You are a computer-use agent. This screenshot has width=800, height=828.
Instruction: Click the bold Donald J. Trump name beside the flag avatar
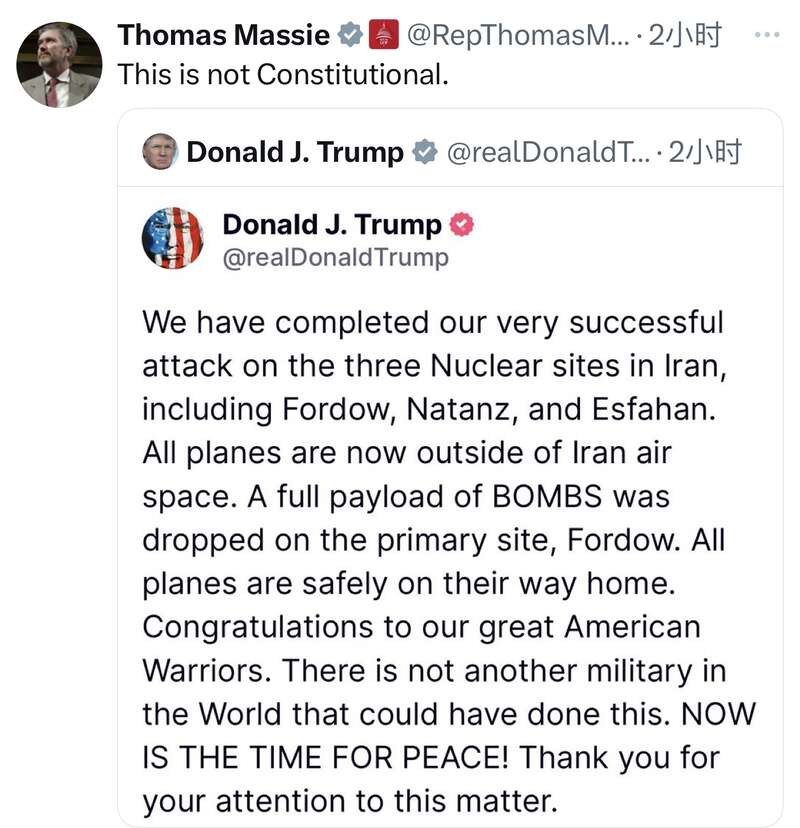tap(331, 225)
